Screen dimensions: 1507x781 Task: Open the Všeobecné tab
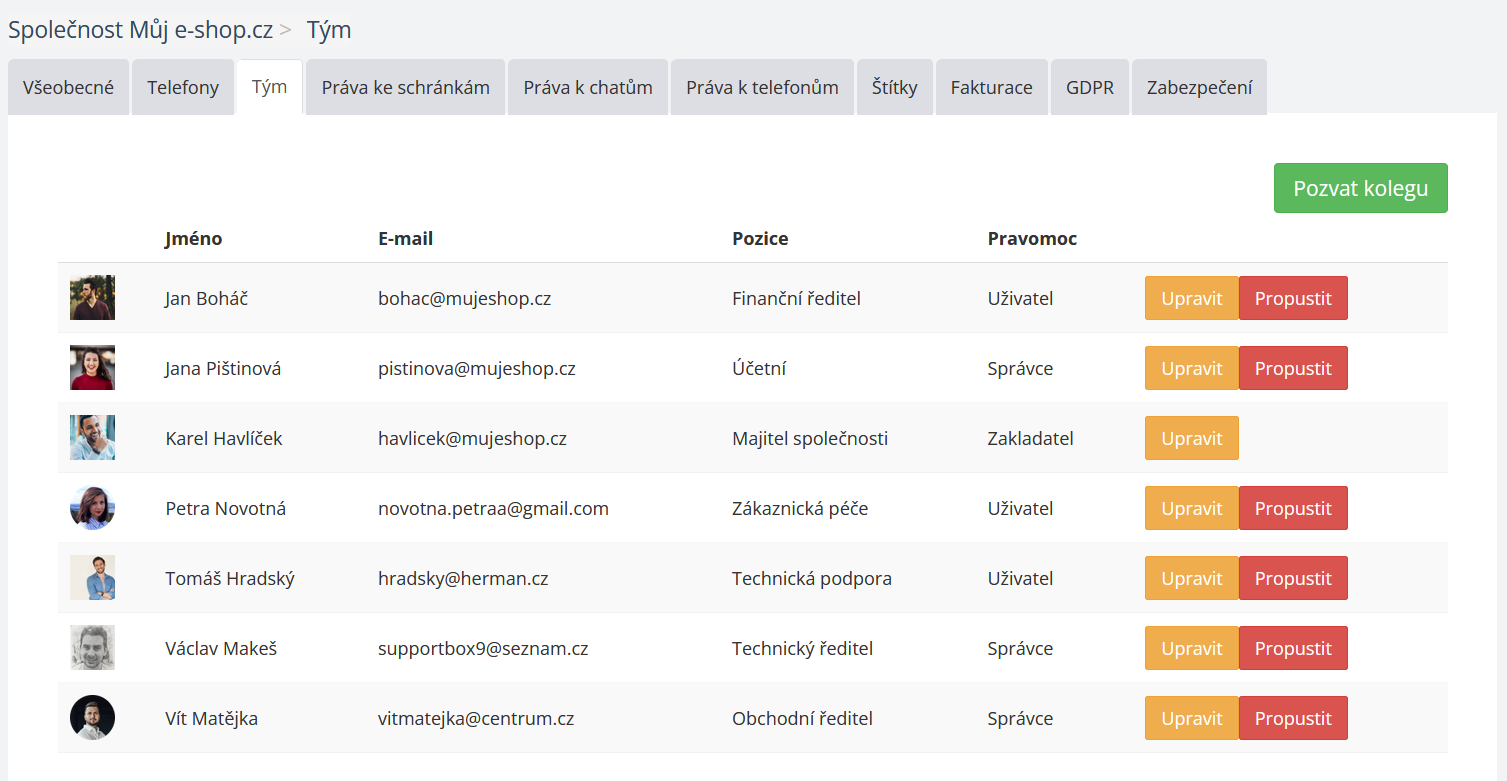(x=68, y=87)
